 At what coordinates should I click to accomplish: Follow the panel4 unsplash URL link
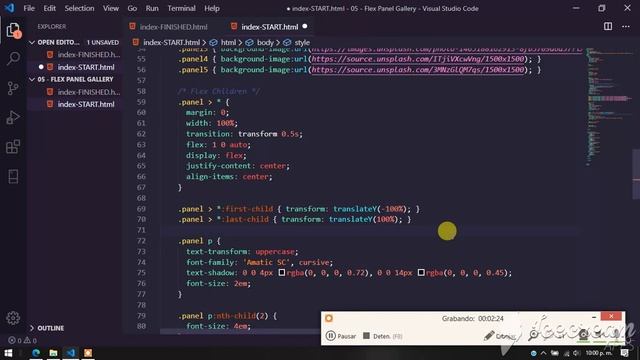pos(418,59)
